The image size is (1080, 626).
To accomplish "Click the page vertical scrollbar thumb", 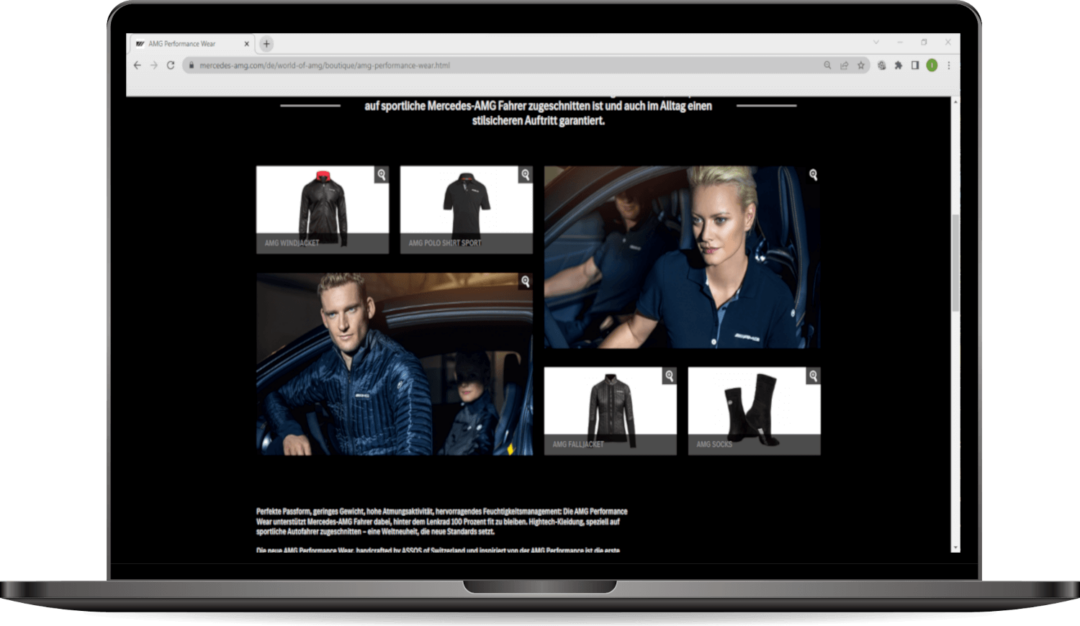I will click(955, 262).
